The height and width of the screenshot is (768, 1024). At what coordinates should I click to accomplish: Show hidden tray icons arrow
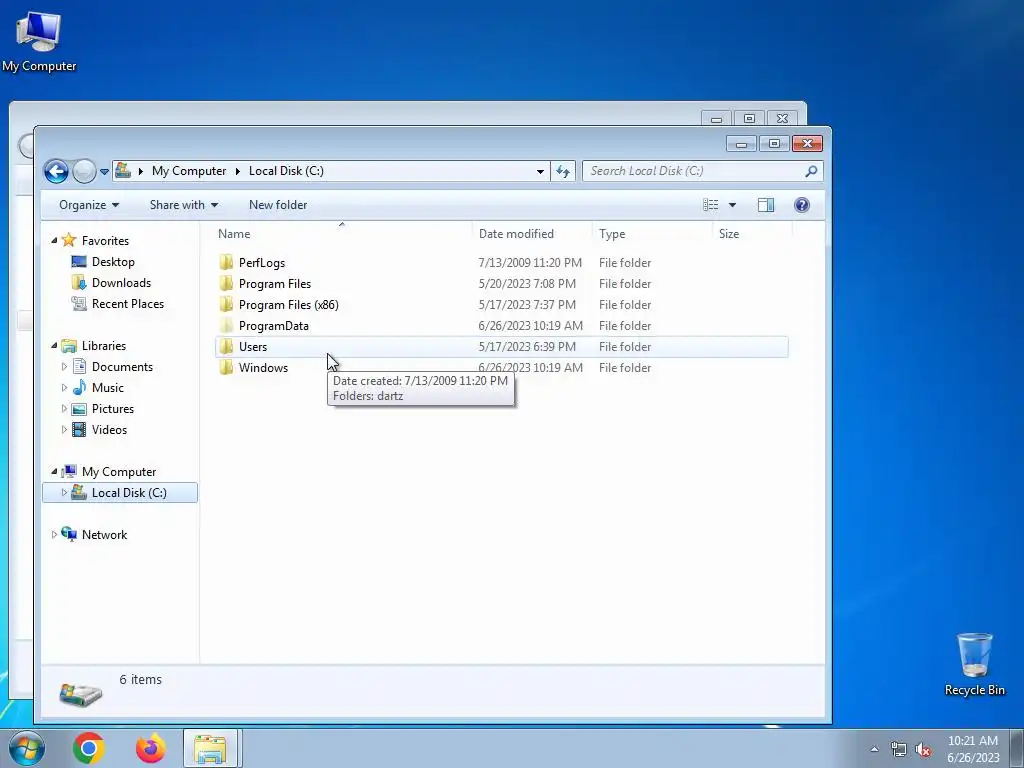(874, 749)
